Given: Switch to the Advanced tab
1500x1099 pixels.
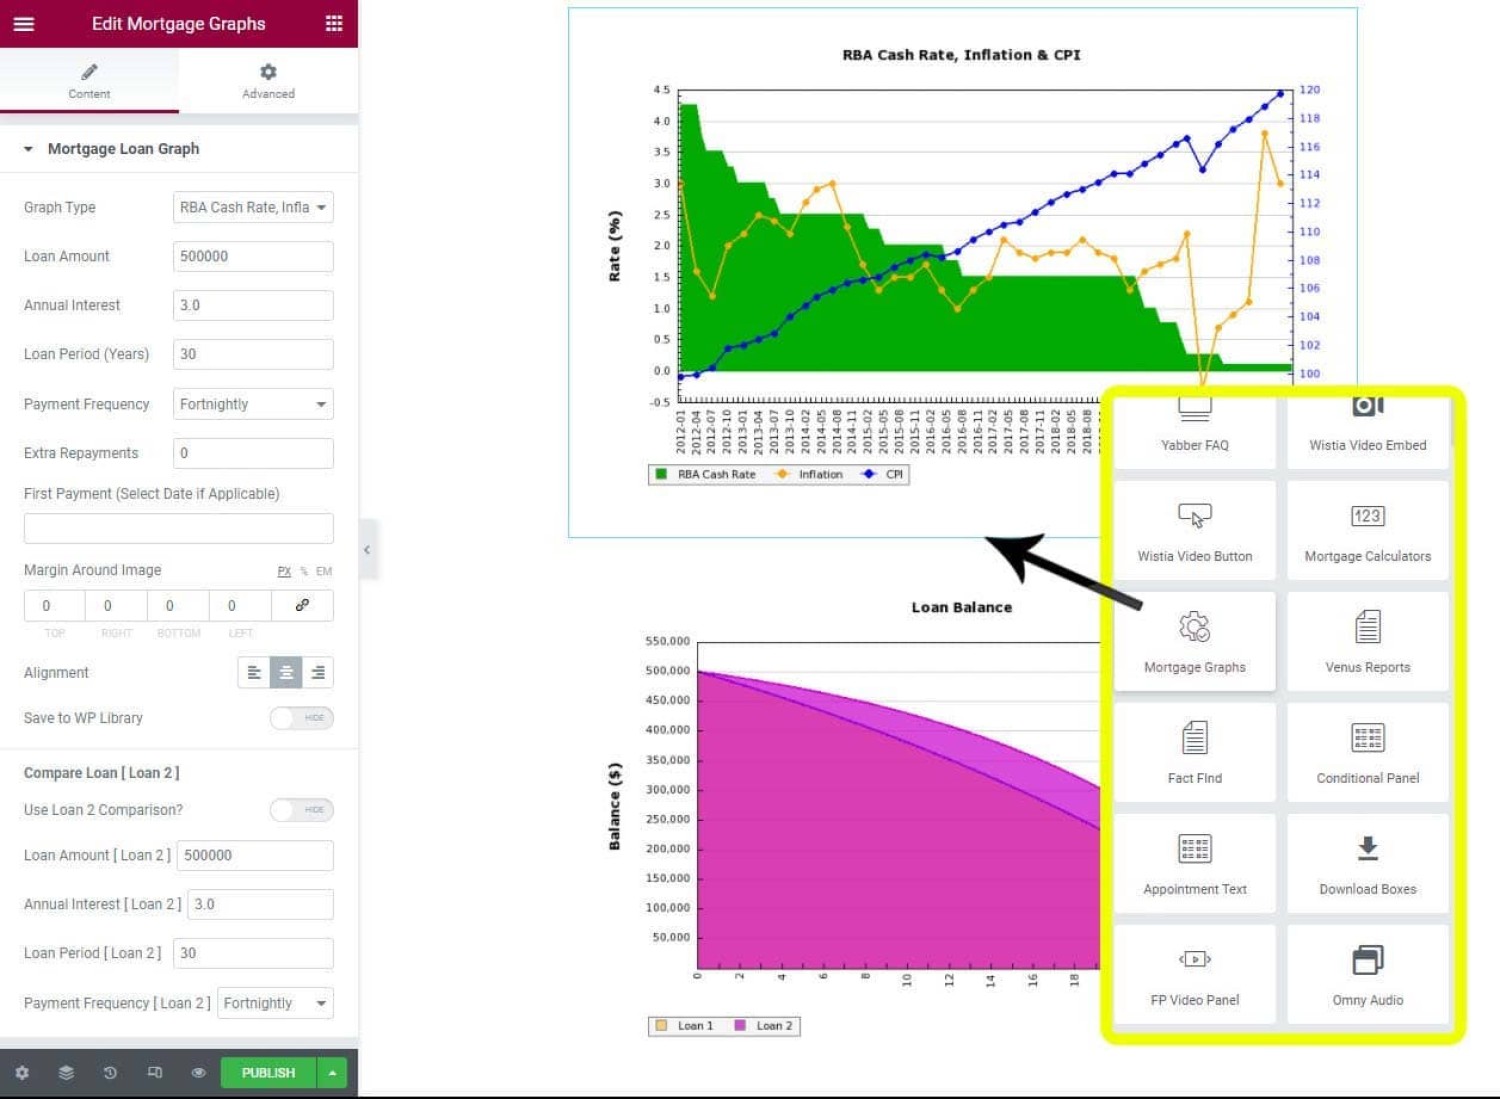Looking at the screenshot, I should [x=268, y=80].
